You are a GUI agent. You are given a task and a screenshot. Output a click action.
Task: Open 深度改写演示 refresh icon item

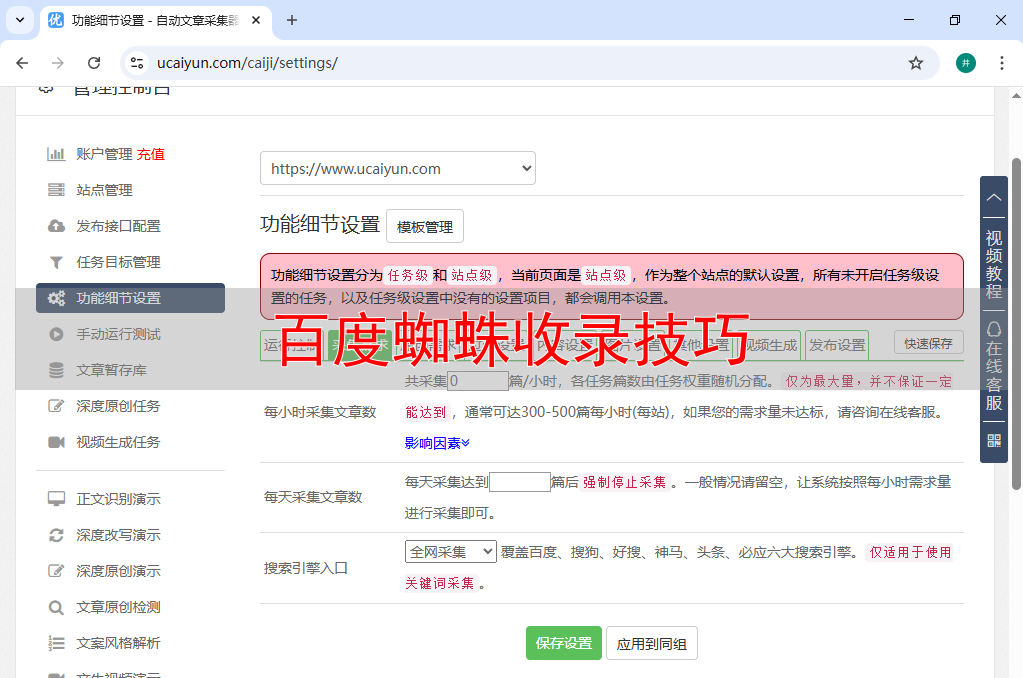pyautogui.click(x=56, y=535)
